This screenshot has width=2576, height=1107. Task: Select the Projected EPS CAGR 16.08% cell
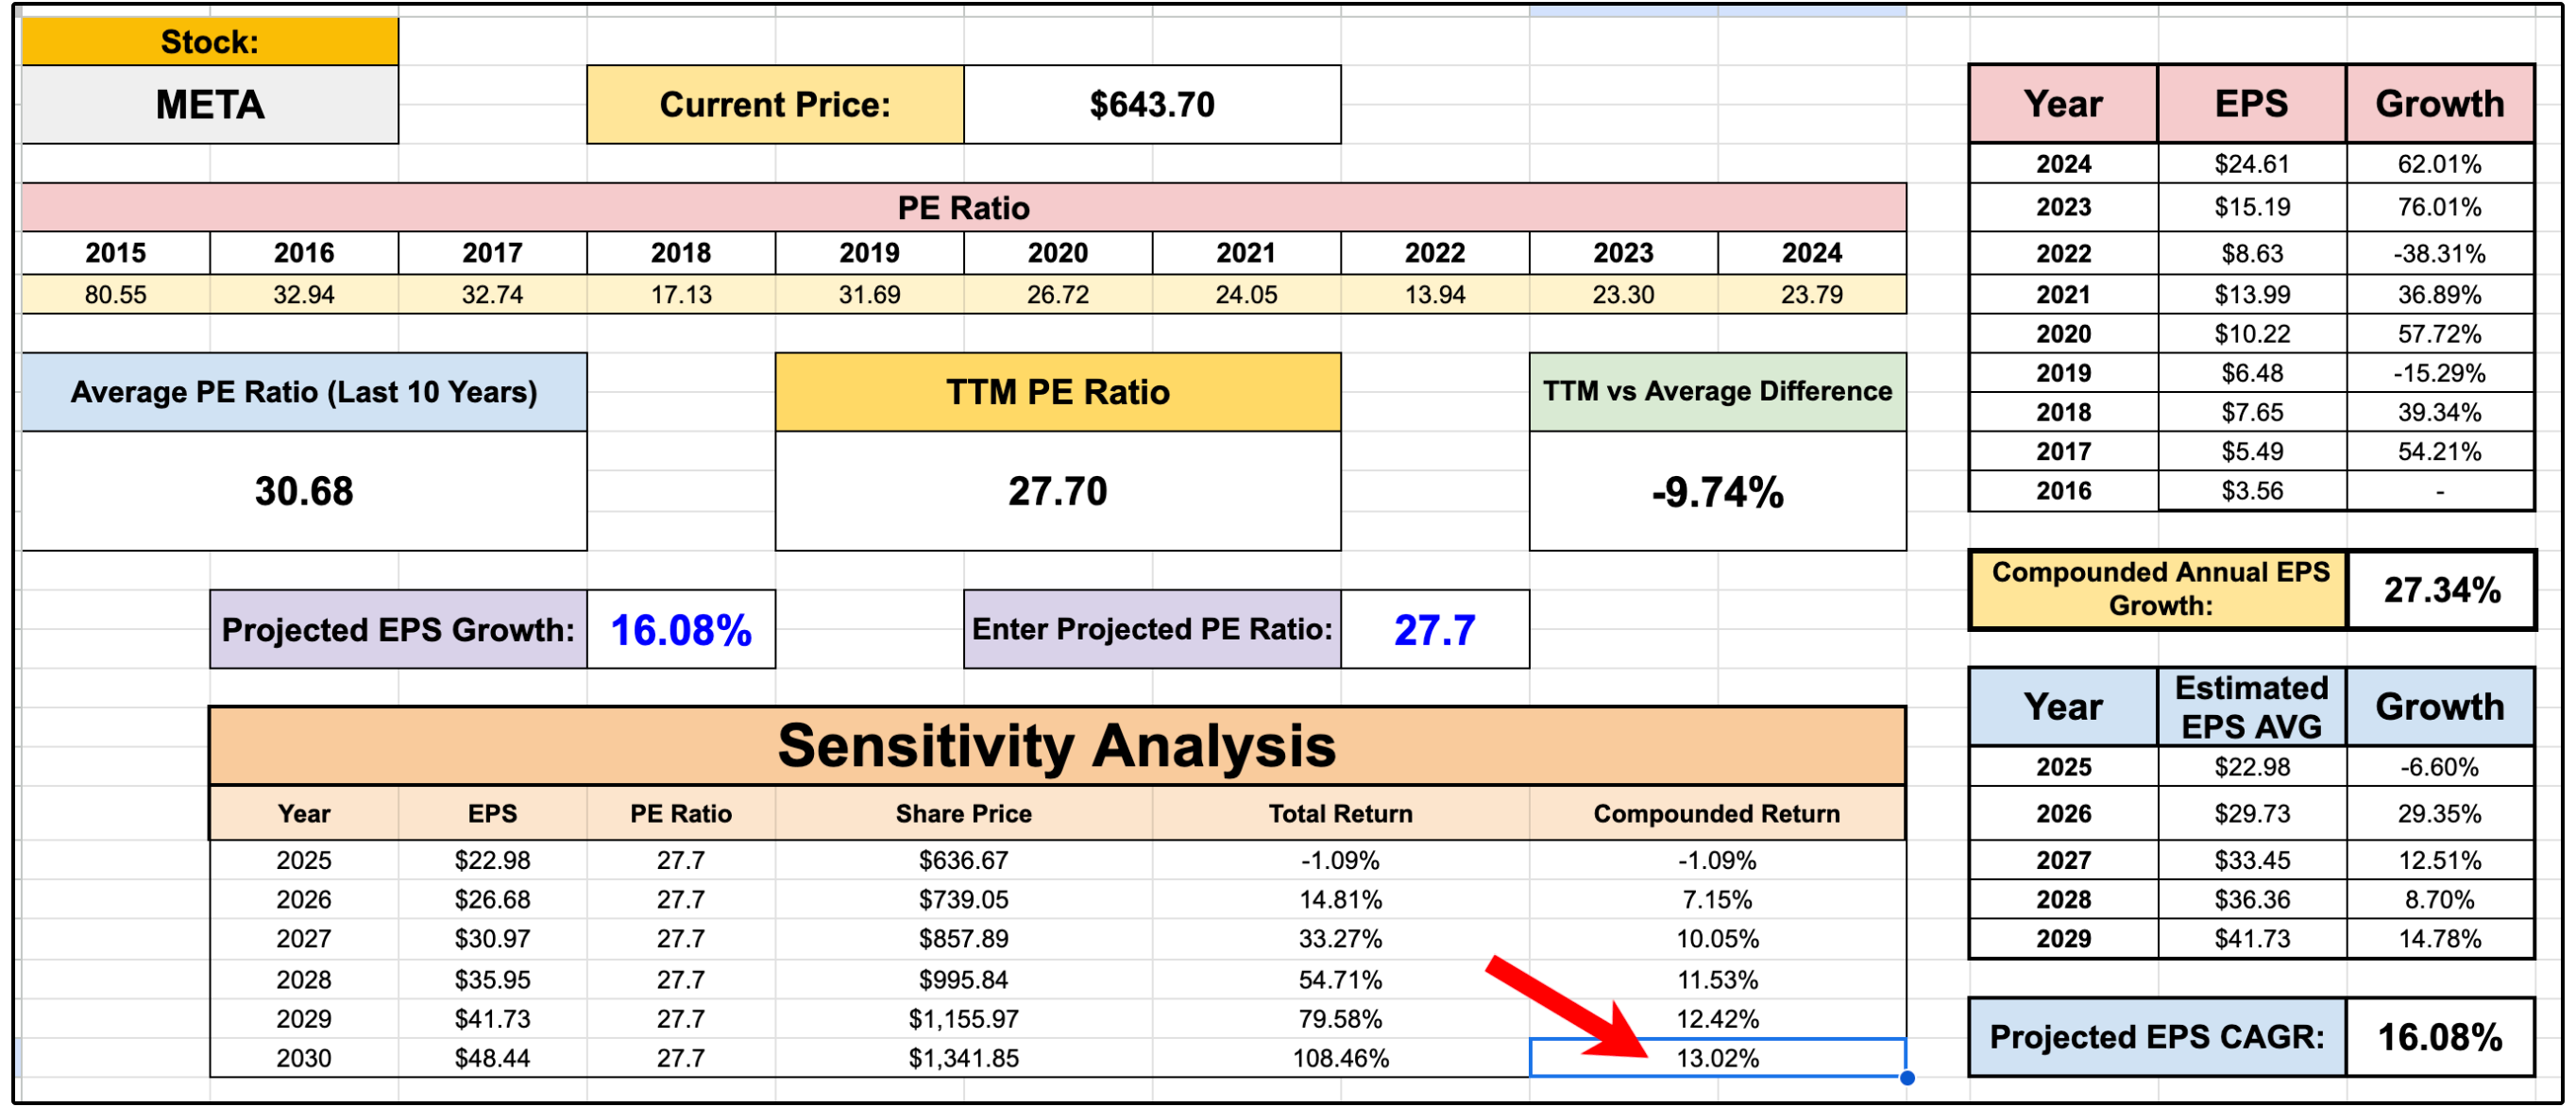point(2439,1037)
